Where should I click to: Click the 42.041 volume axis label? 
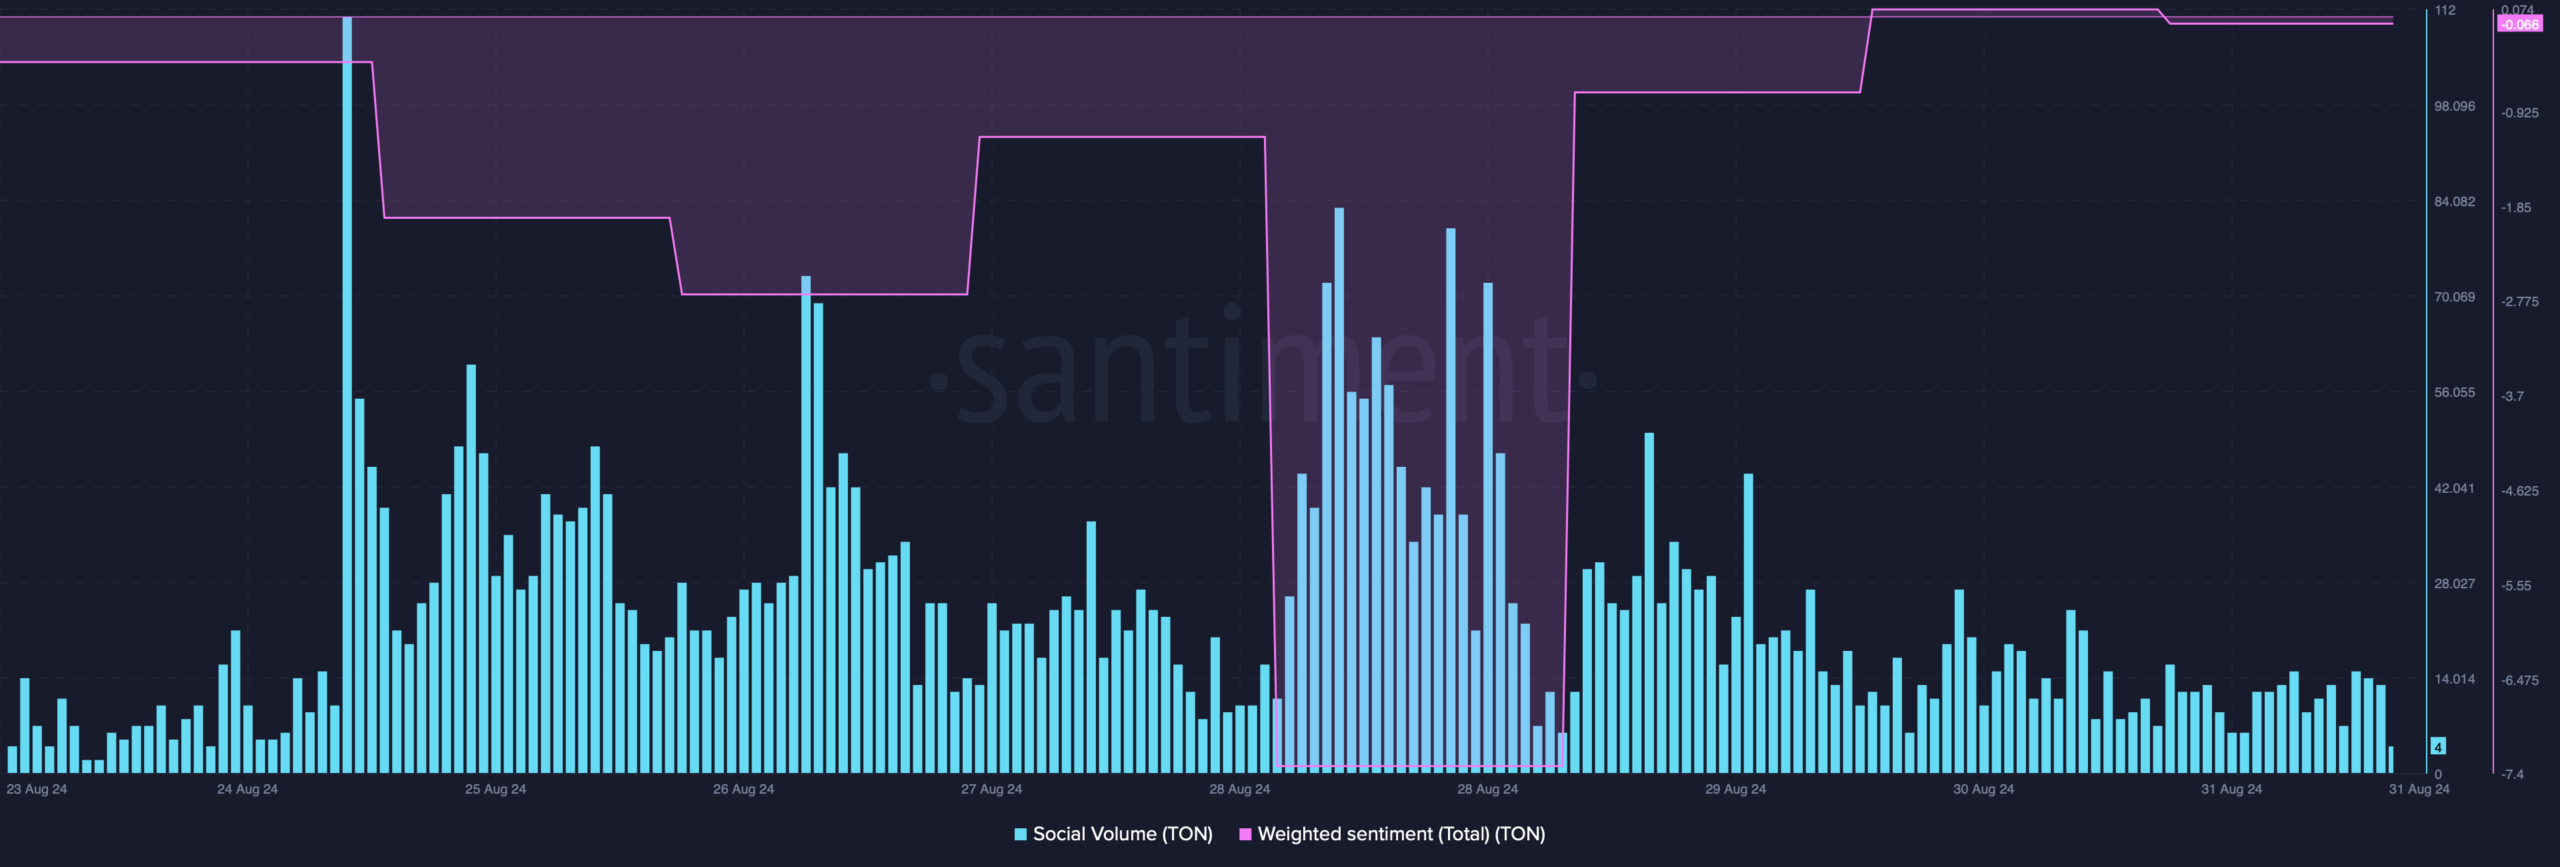tap(2455, 488)
